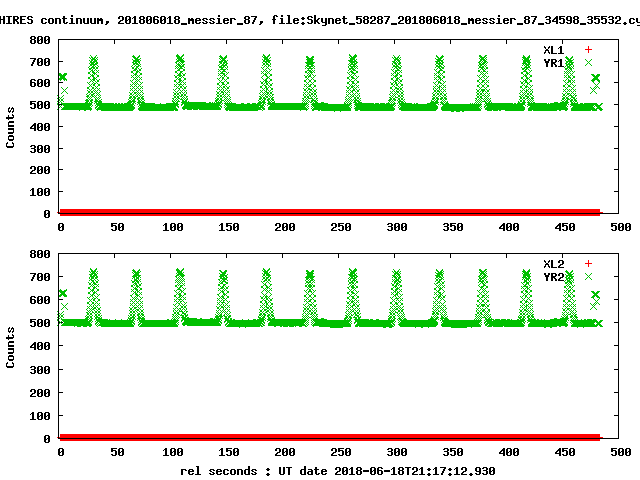Image resolution: width=640 pixels, height=480 pixels.
Task: Click the 300 y-axis tick in the XL2/YR2 plot
Action: point(40,370)
